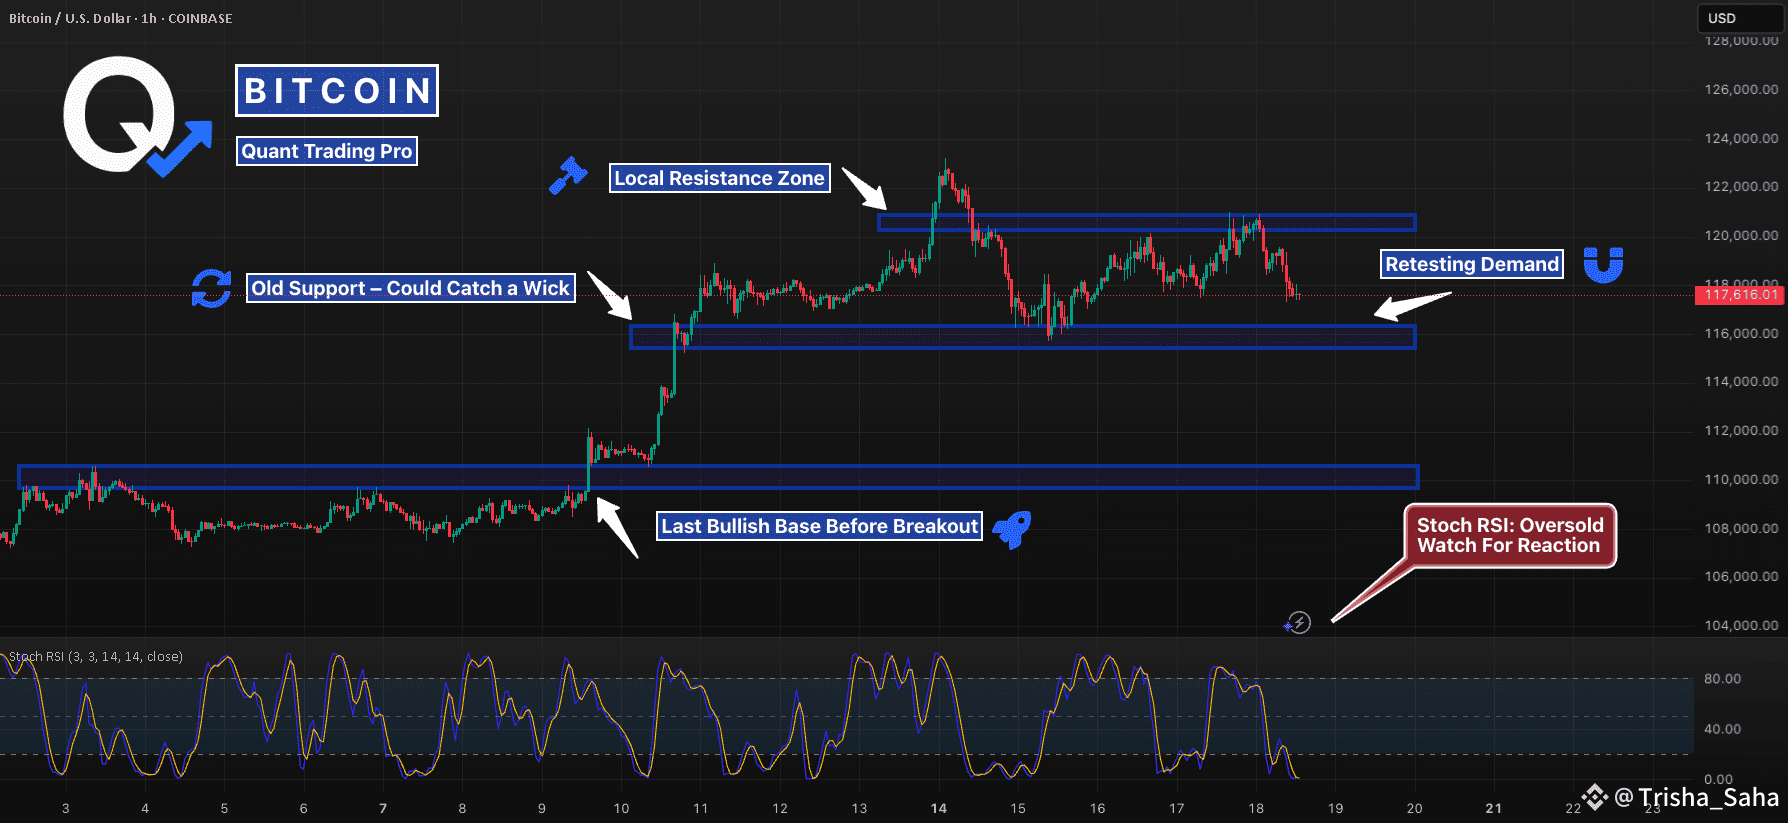Click the 120,000.00 price axis label
Screen dimensions: 1788x823
pos(1741,235)
